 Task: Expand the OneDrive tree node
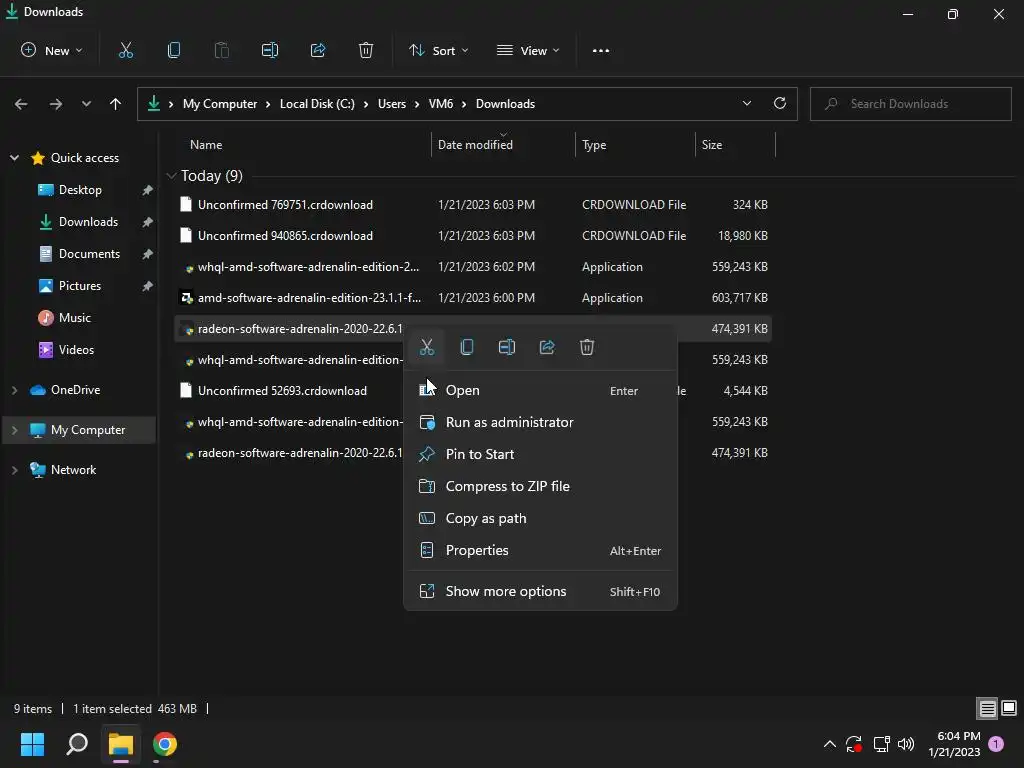[14, 390]
